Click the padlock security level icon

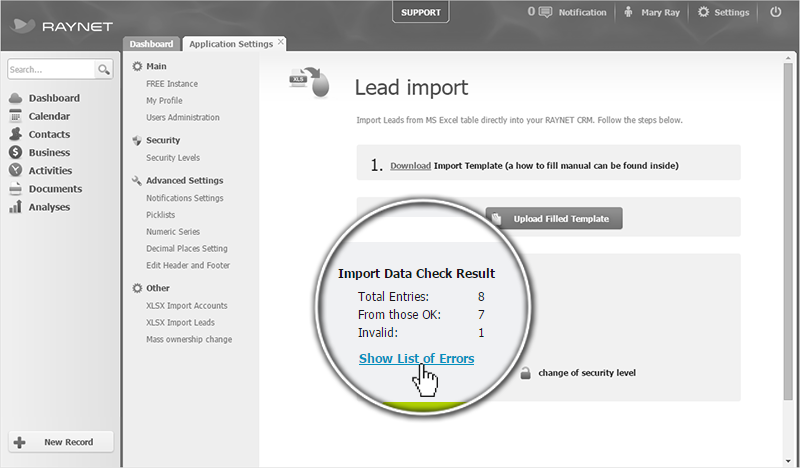click(526, 373)
